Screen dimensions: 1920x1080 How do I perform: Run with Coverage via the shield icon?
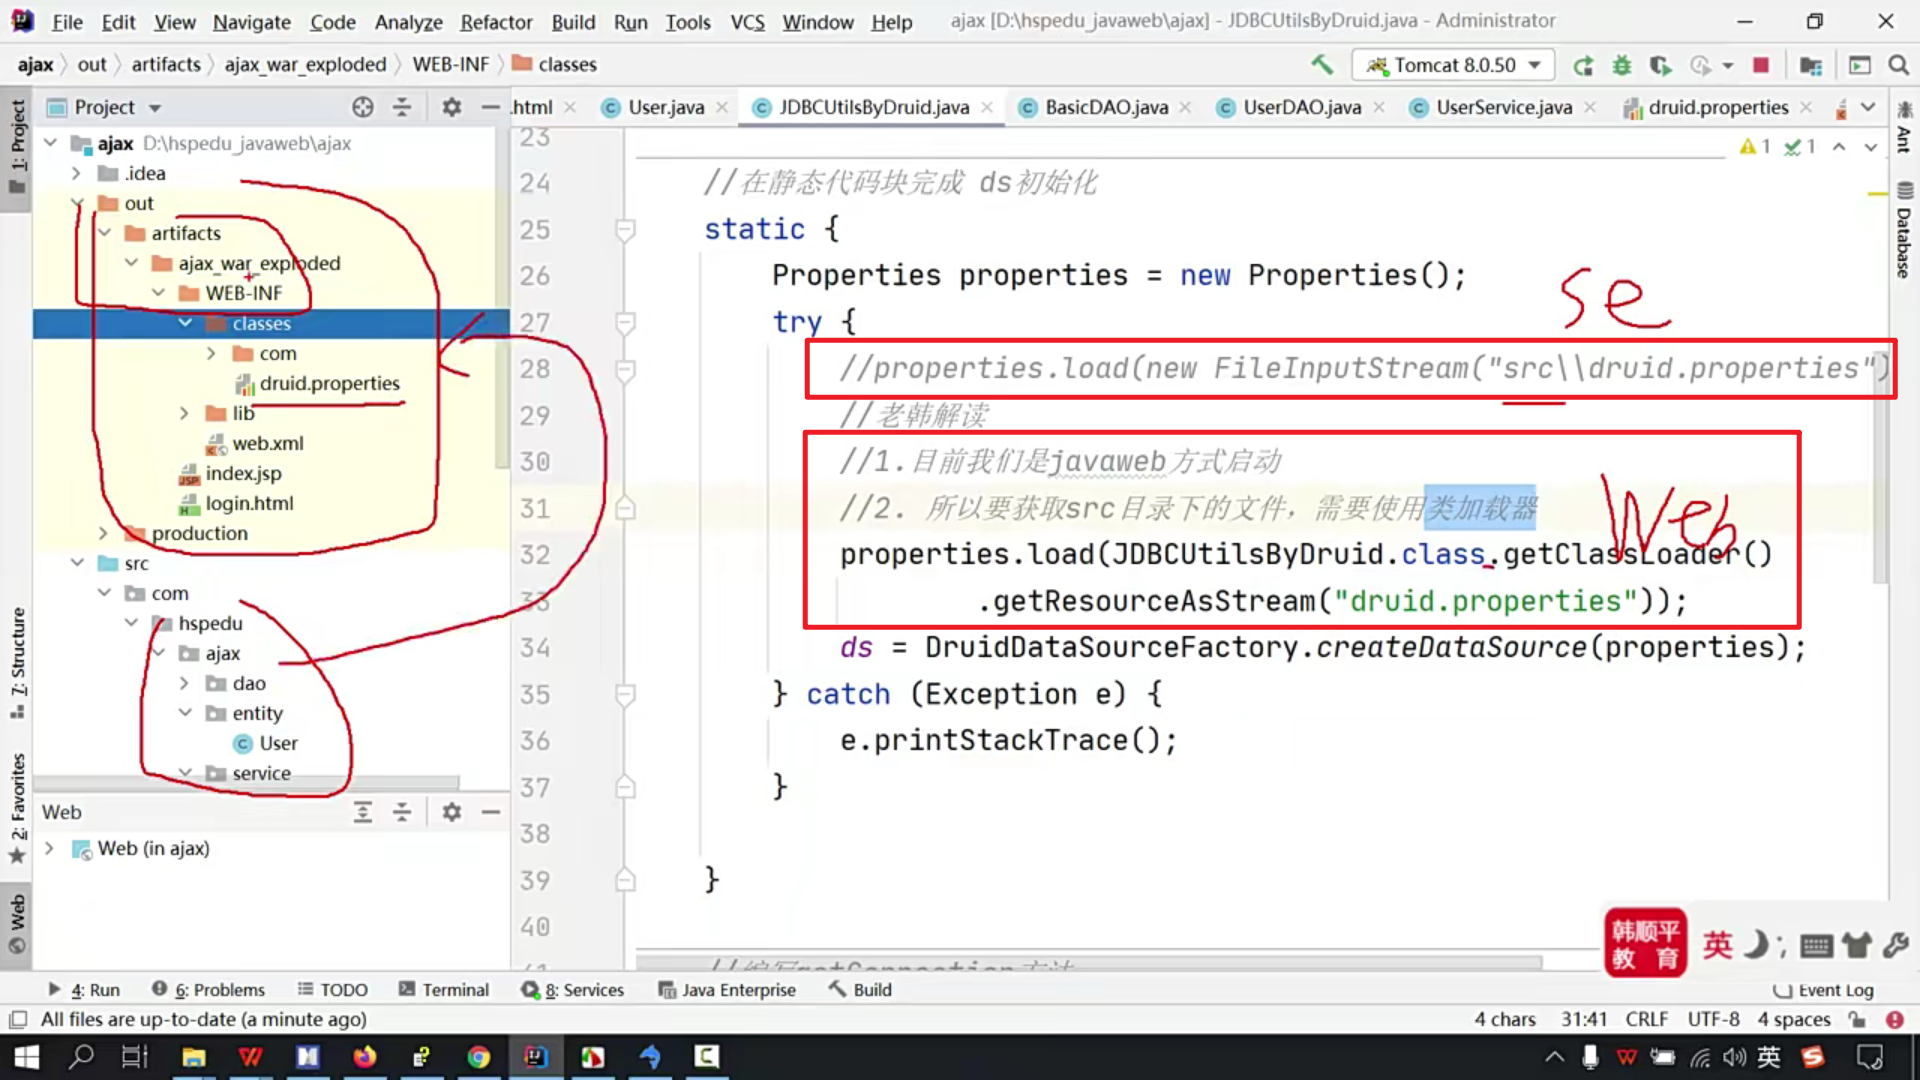(x=1661, y=65)
